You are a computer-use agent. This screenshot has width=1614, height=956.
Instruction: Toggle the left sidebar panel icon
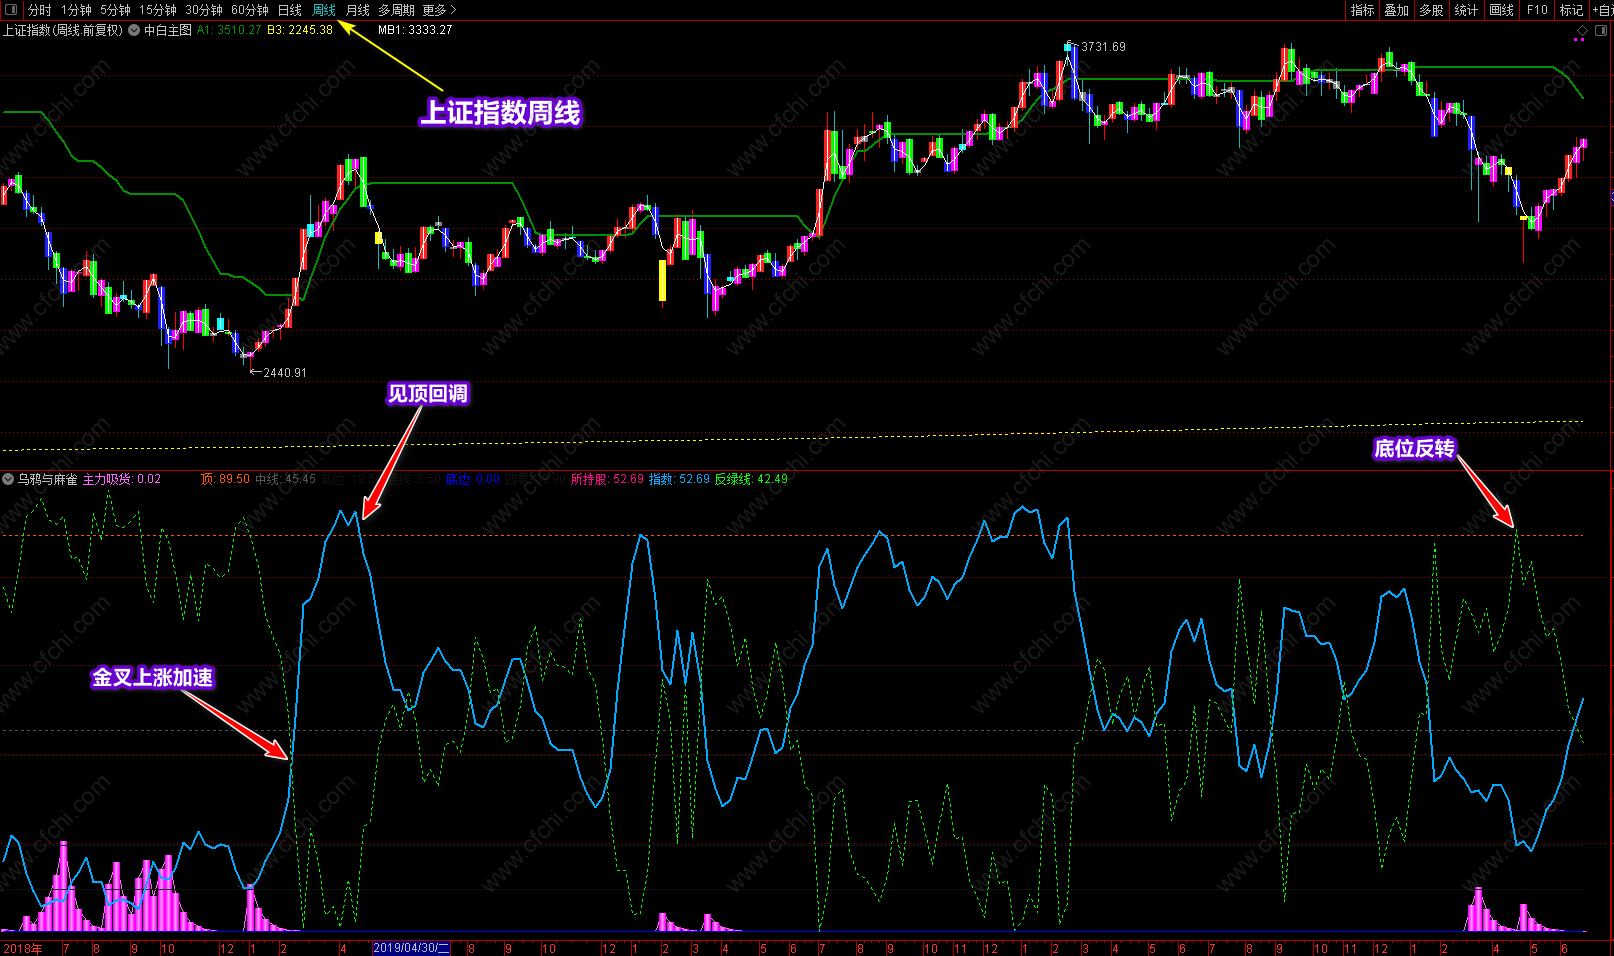[11, 10]
